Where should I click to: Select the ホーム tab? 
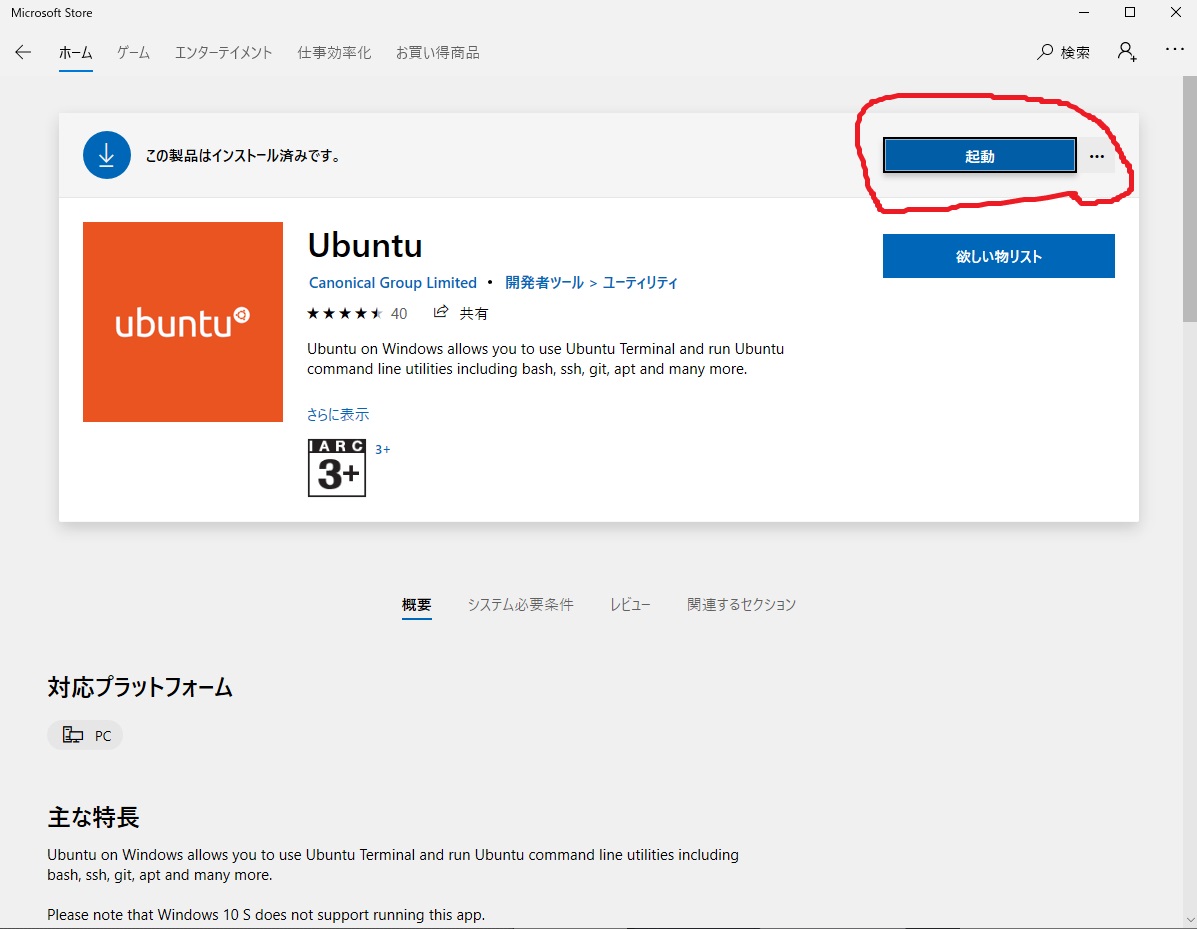point(76,53)
